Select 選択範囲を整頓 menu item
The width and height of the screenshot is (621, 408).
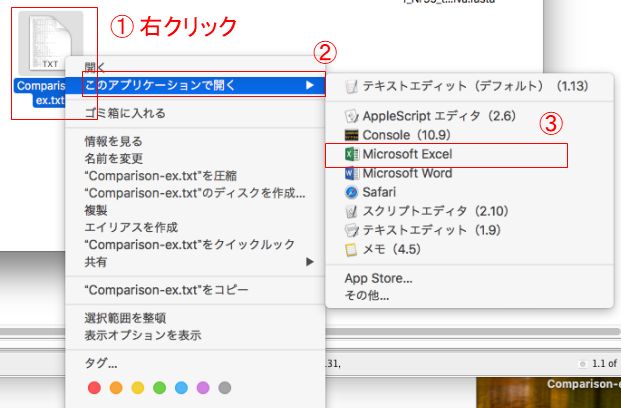click(x=195, y=318)
